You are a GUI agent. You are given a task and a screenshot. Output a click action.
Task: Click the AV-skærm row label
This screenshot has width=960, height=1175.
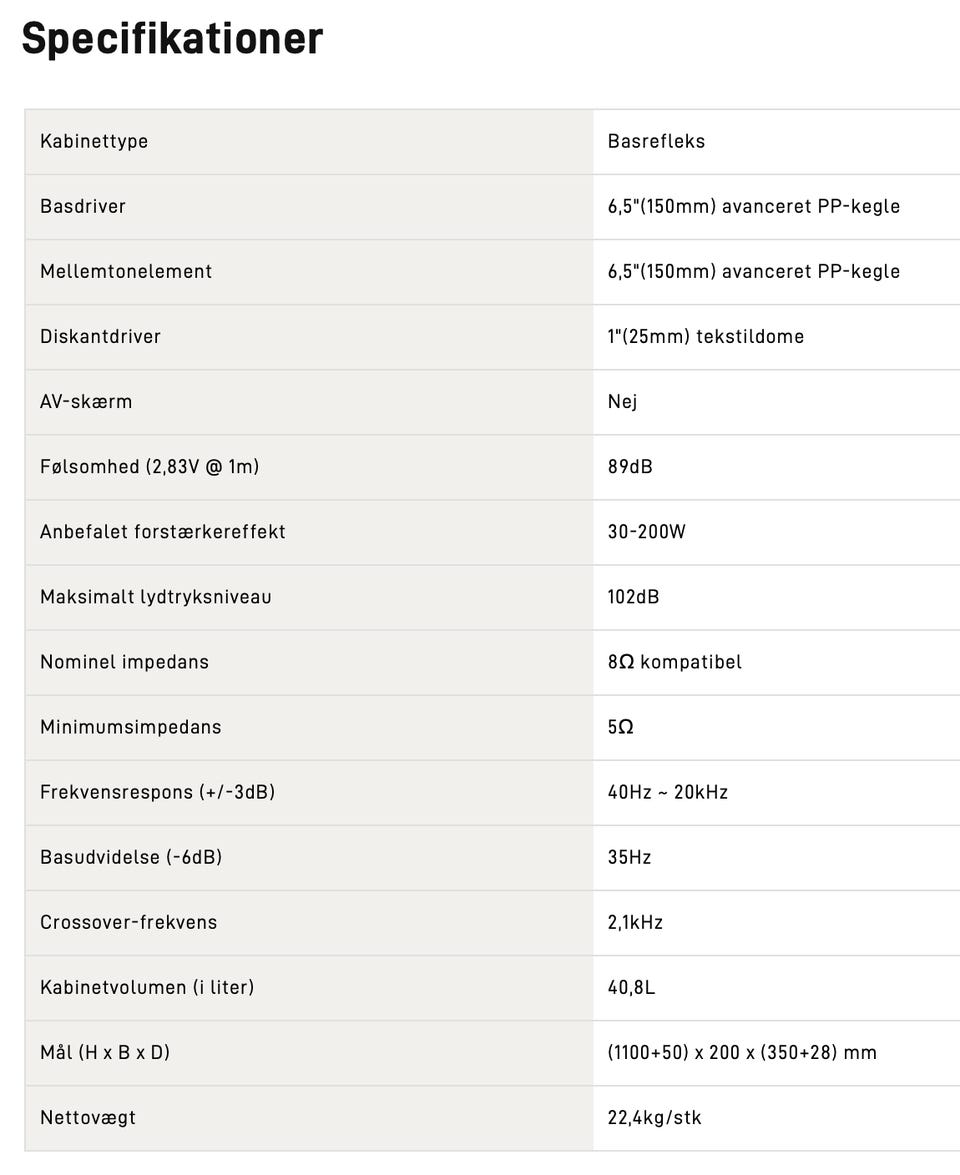point(86,401)
